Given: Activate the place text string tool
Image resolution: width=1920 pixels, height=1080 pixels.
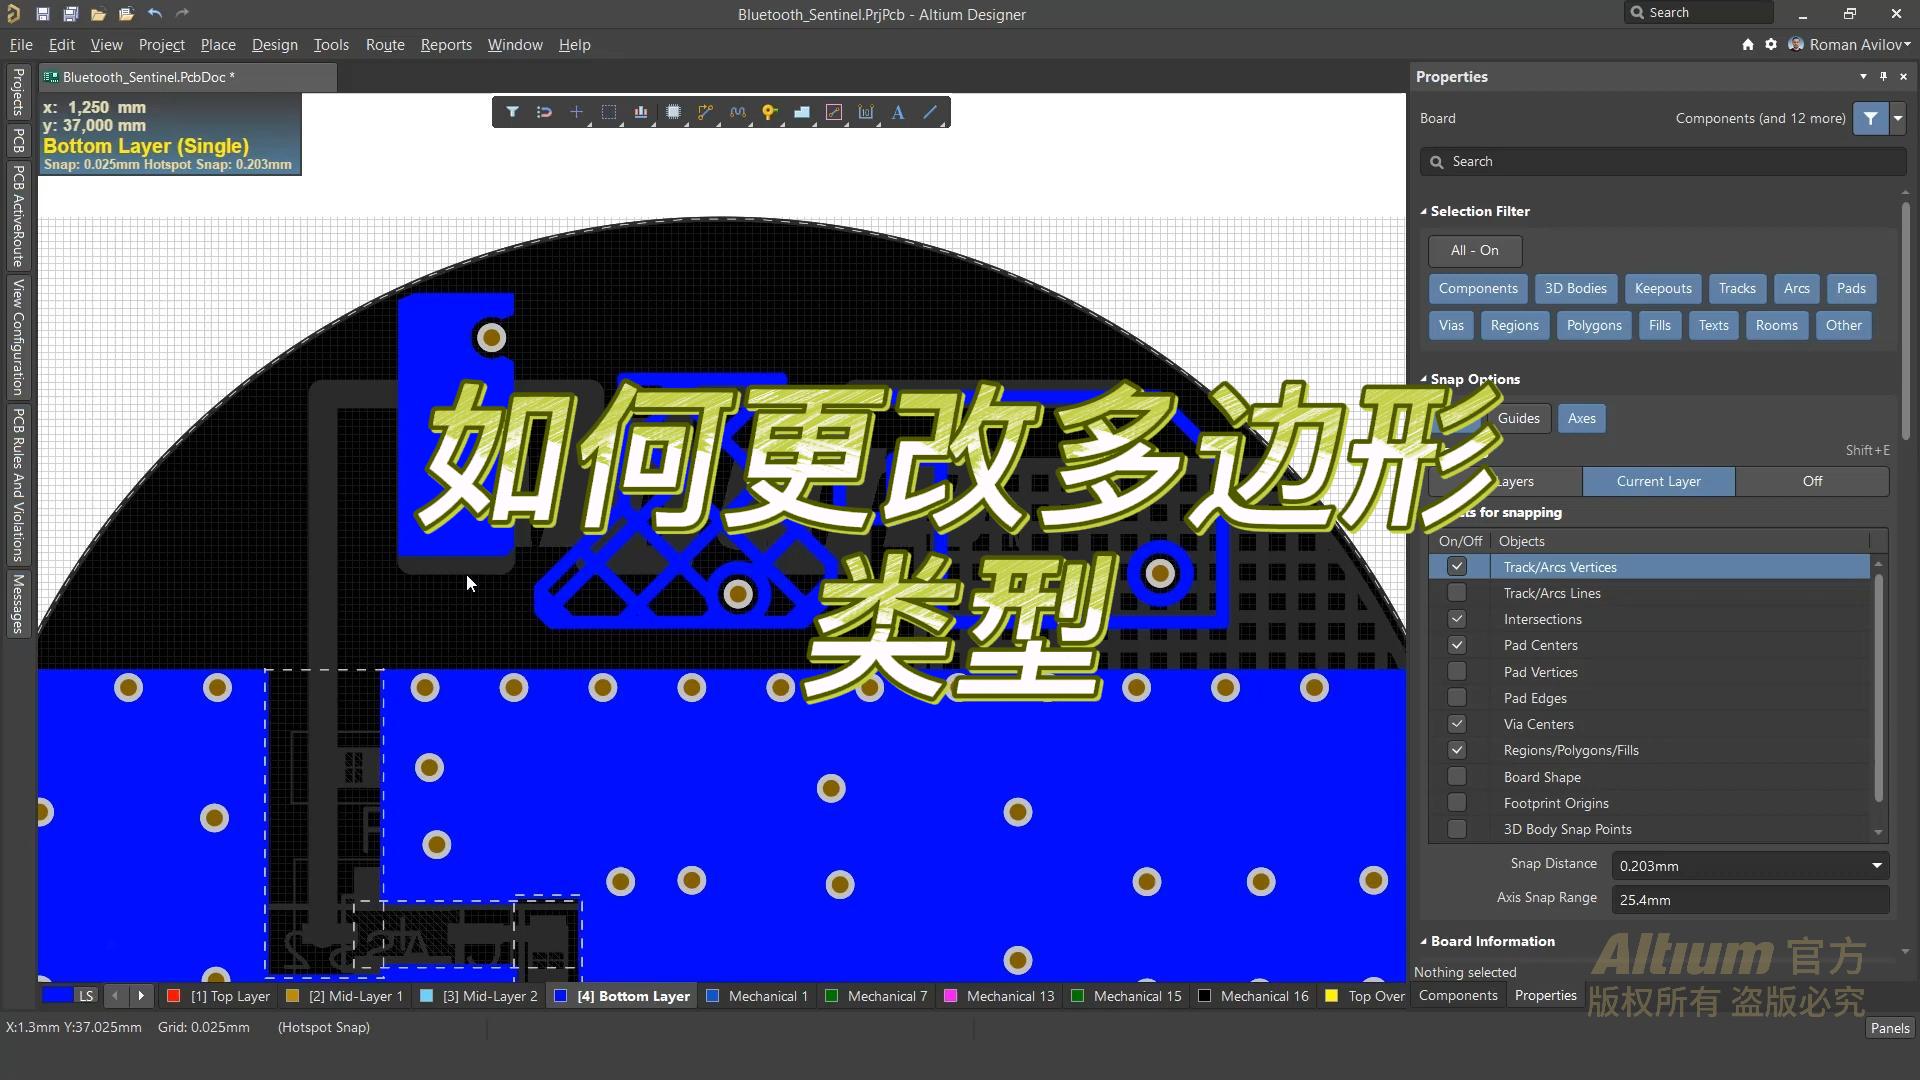Looking at the screenshot, I should 898,112.
